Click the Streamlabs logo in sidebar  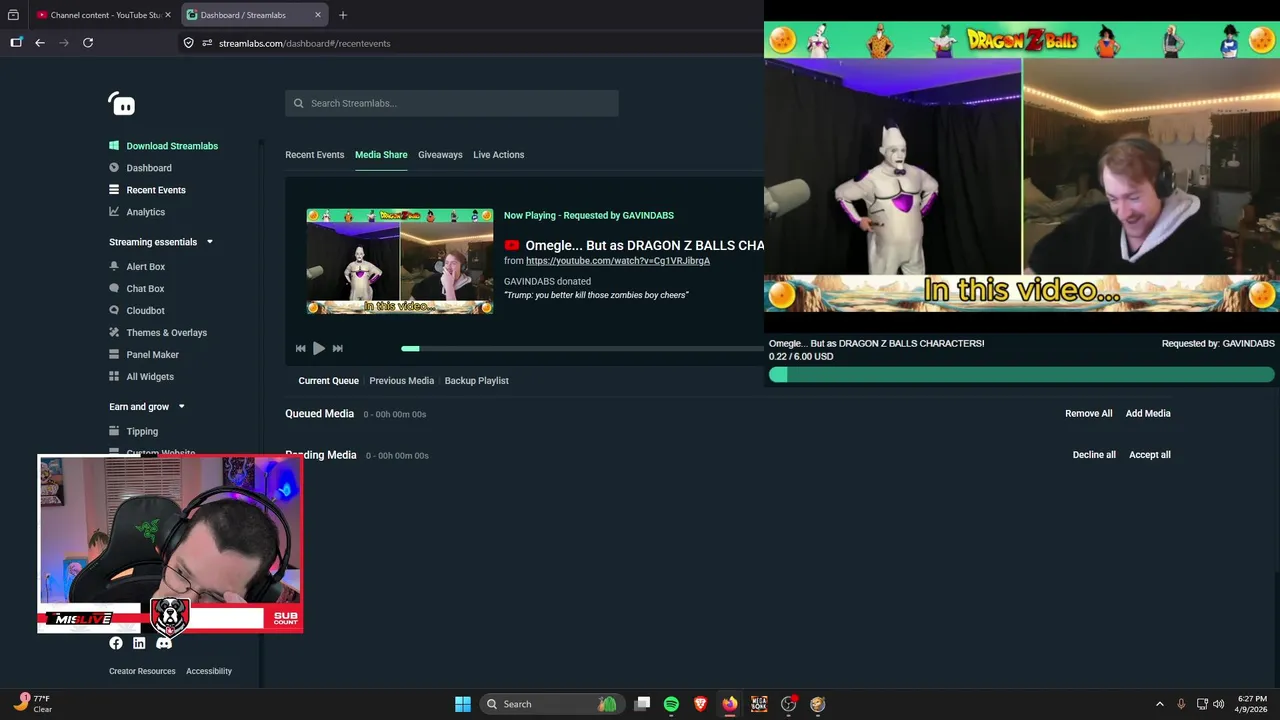click(x=121, y=104)
